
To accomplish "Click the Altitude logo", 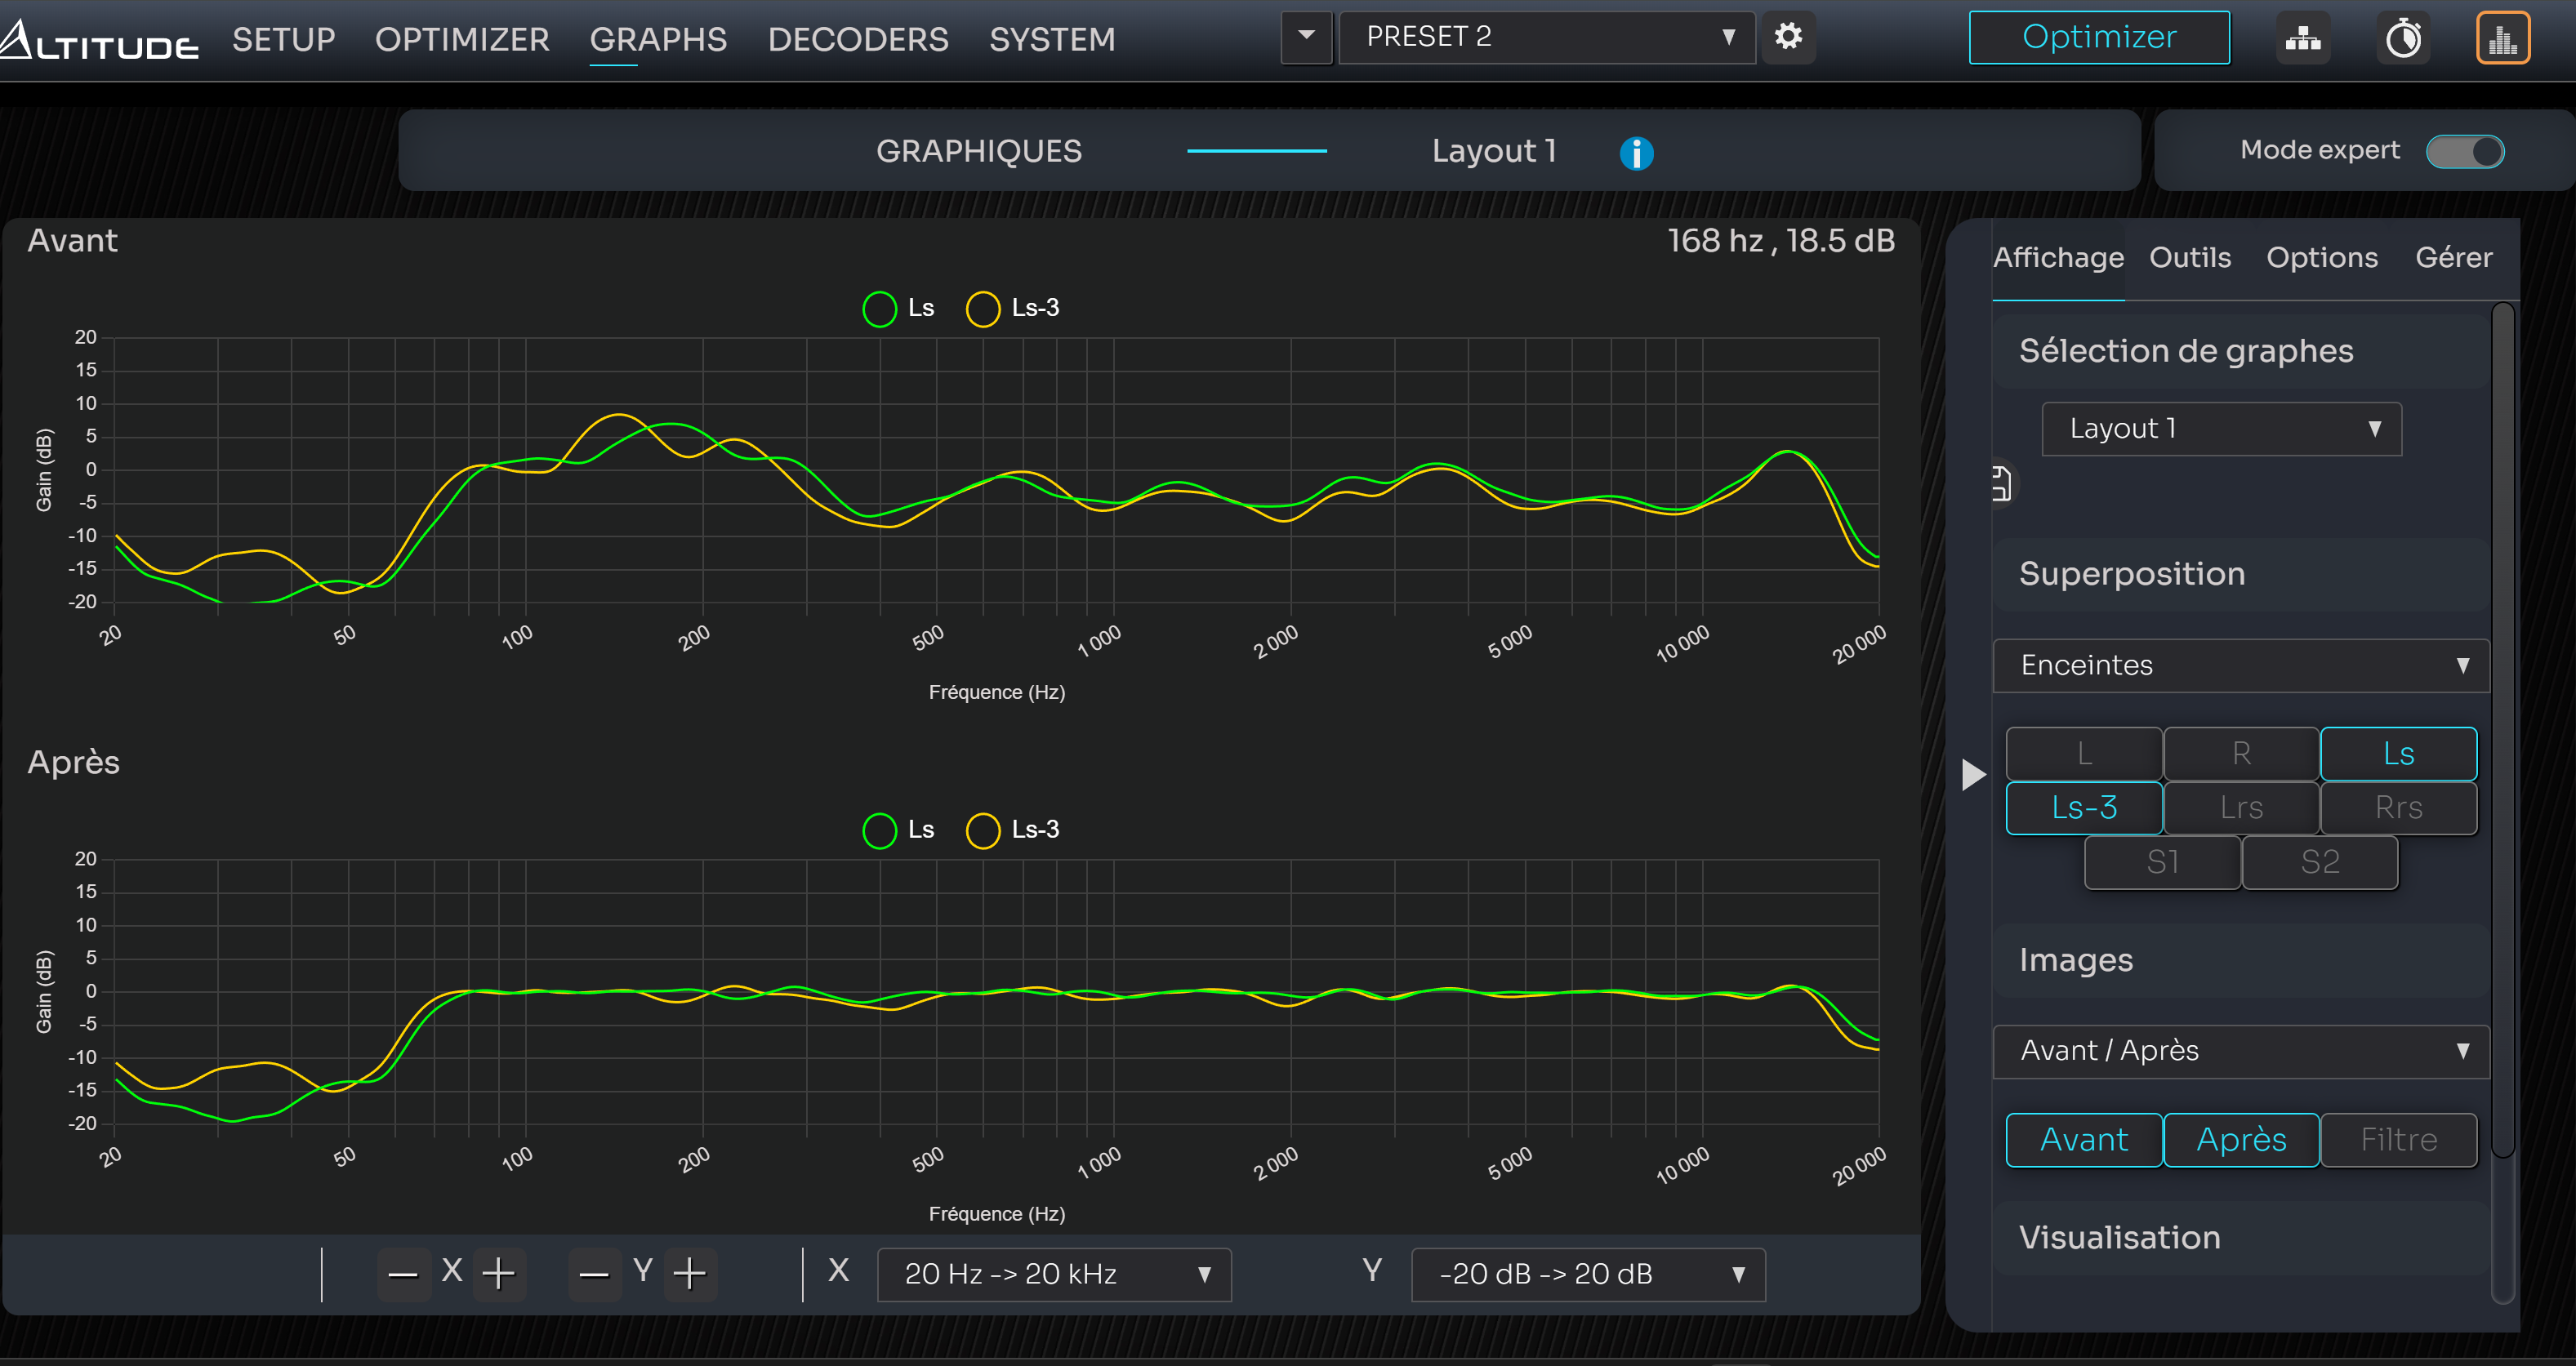I will [100, 40].
